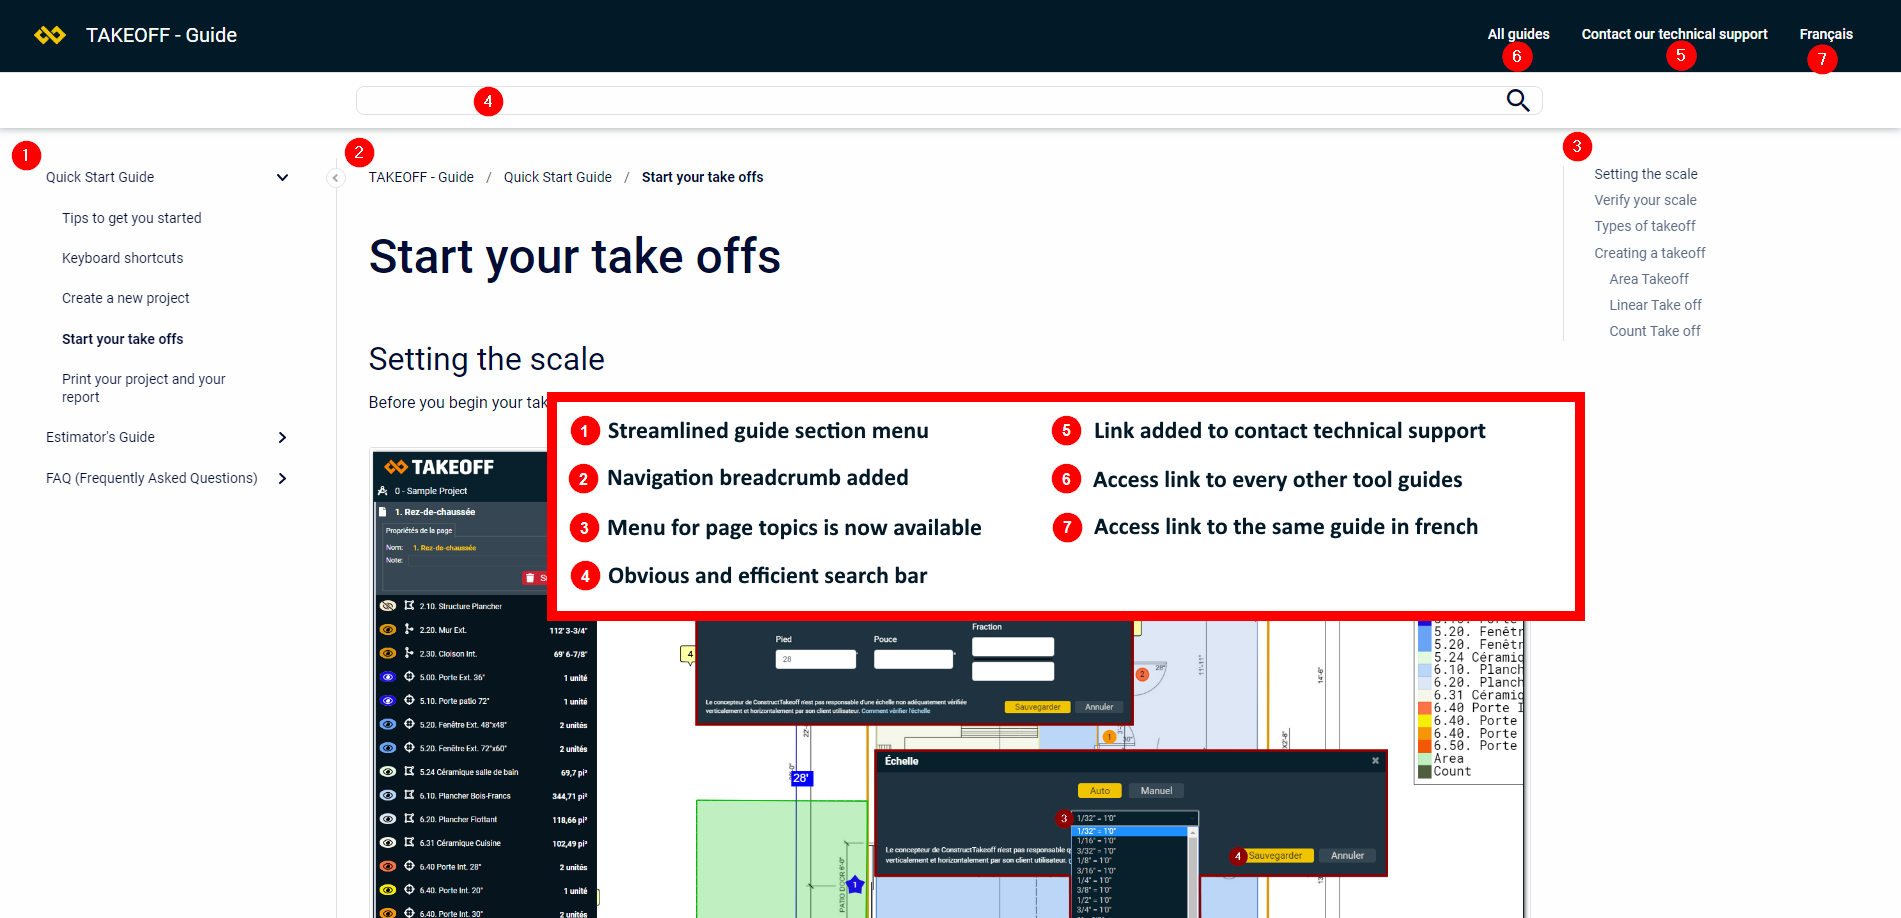1901x918 pixels.
Task: Click the Auto button in Échelle dialog
Action: (1100, 791)
